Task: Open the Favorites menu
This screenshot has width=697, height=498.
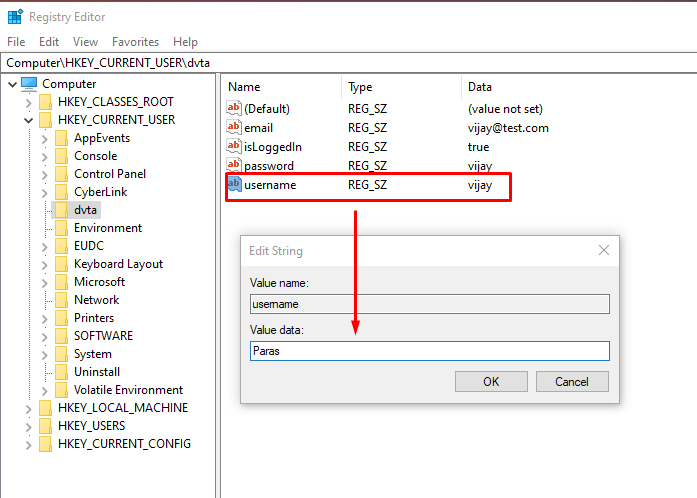Action: coord(136,42)
